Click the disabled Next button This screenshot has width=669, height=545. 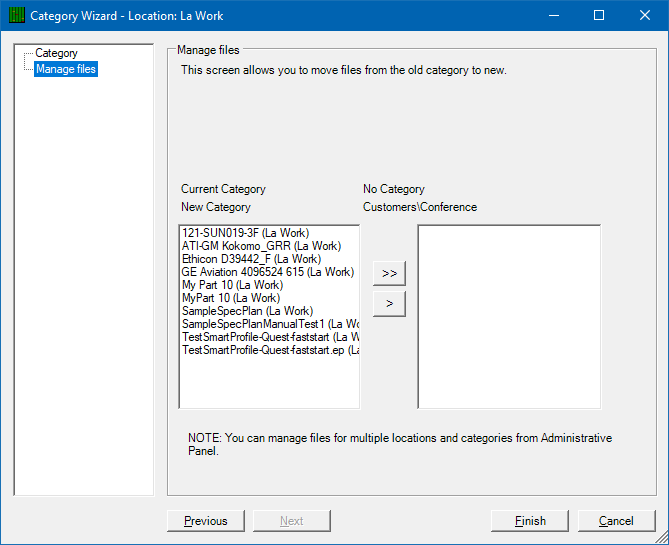point(292,521)
